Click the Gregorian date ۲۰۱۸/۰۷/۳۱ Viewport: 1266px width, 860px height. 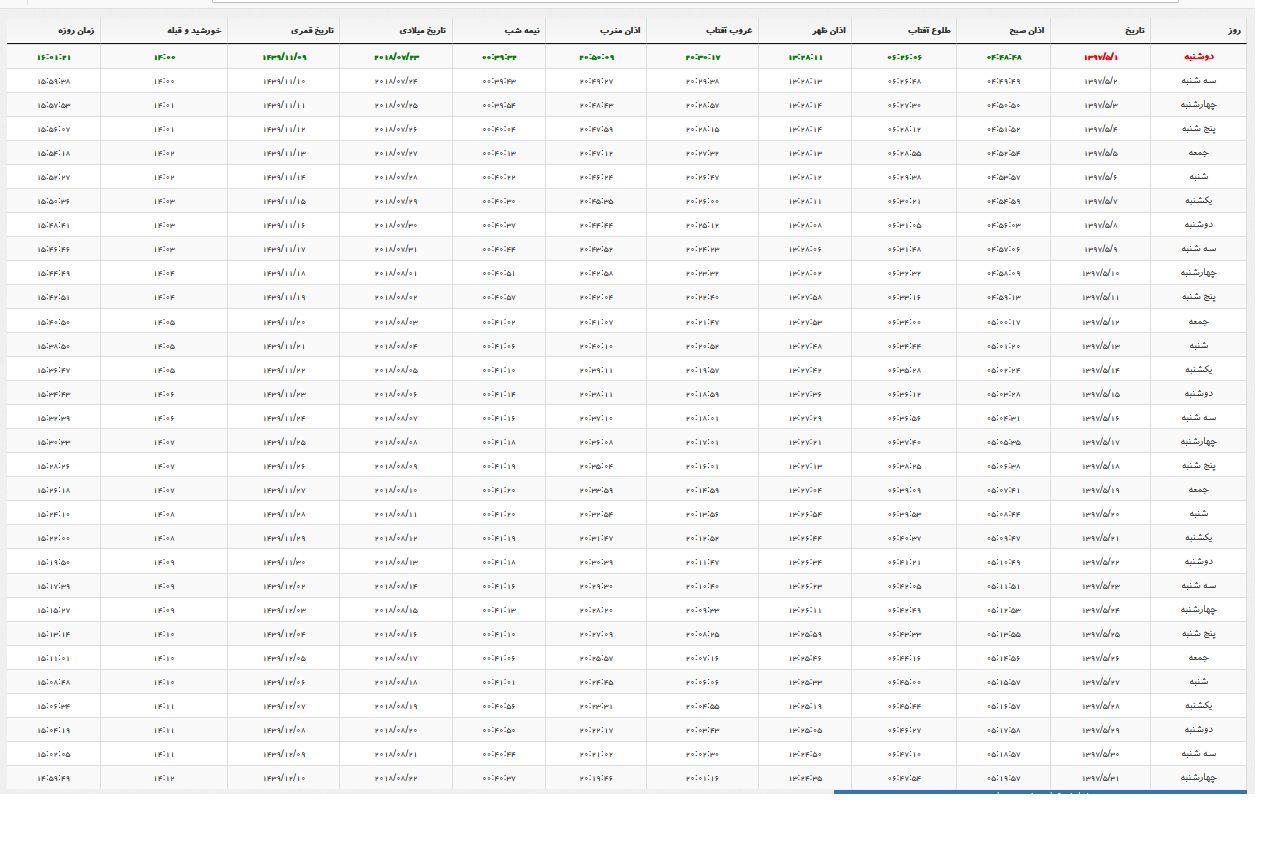pos(395,249)
